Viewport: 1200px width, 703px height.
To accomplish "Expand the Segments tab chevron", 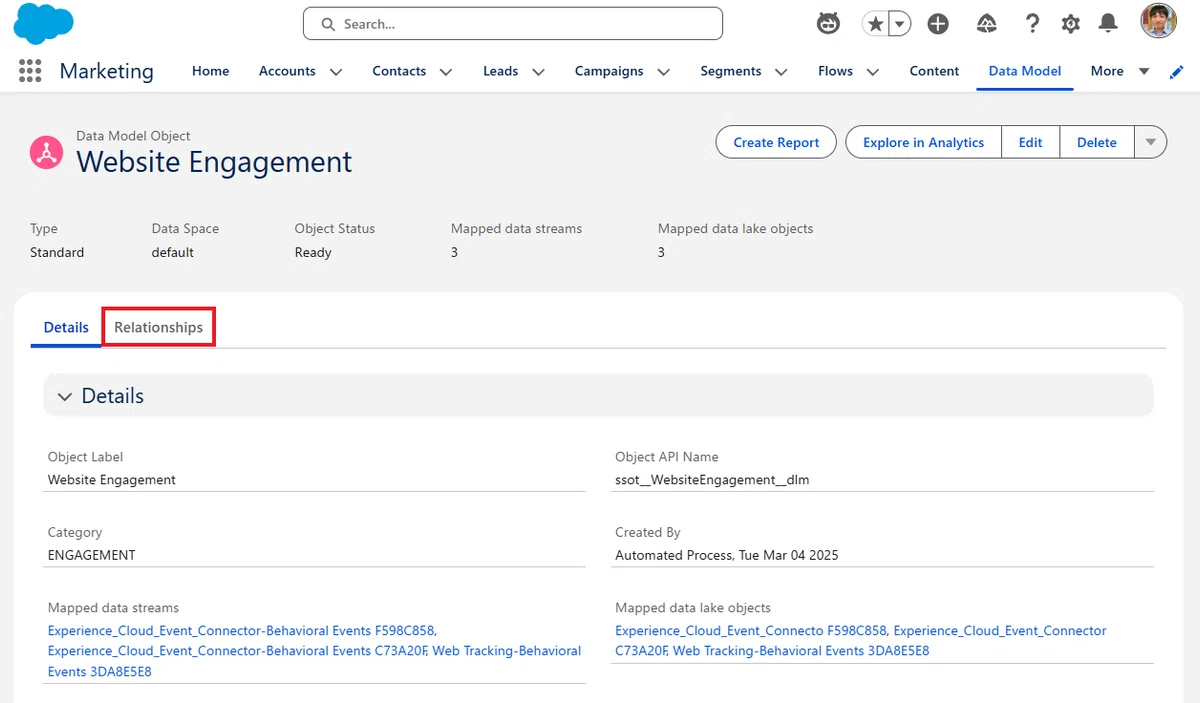I will 781,72.
